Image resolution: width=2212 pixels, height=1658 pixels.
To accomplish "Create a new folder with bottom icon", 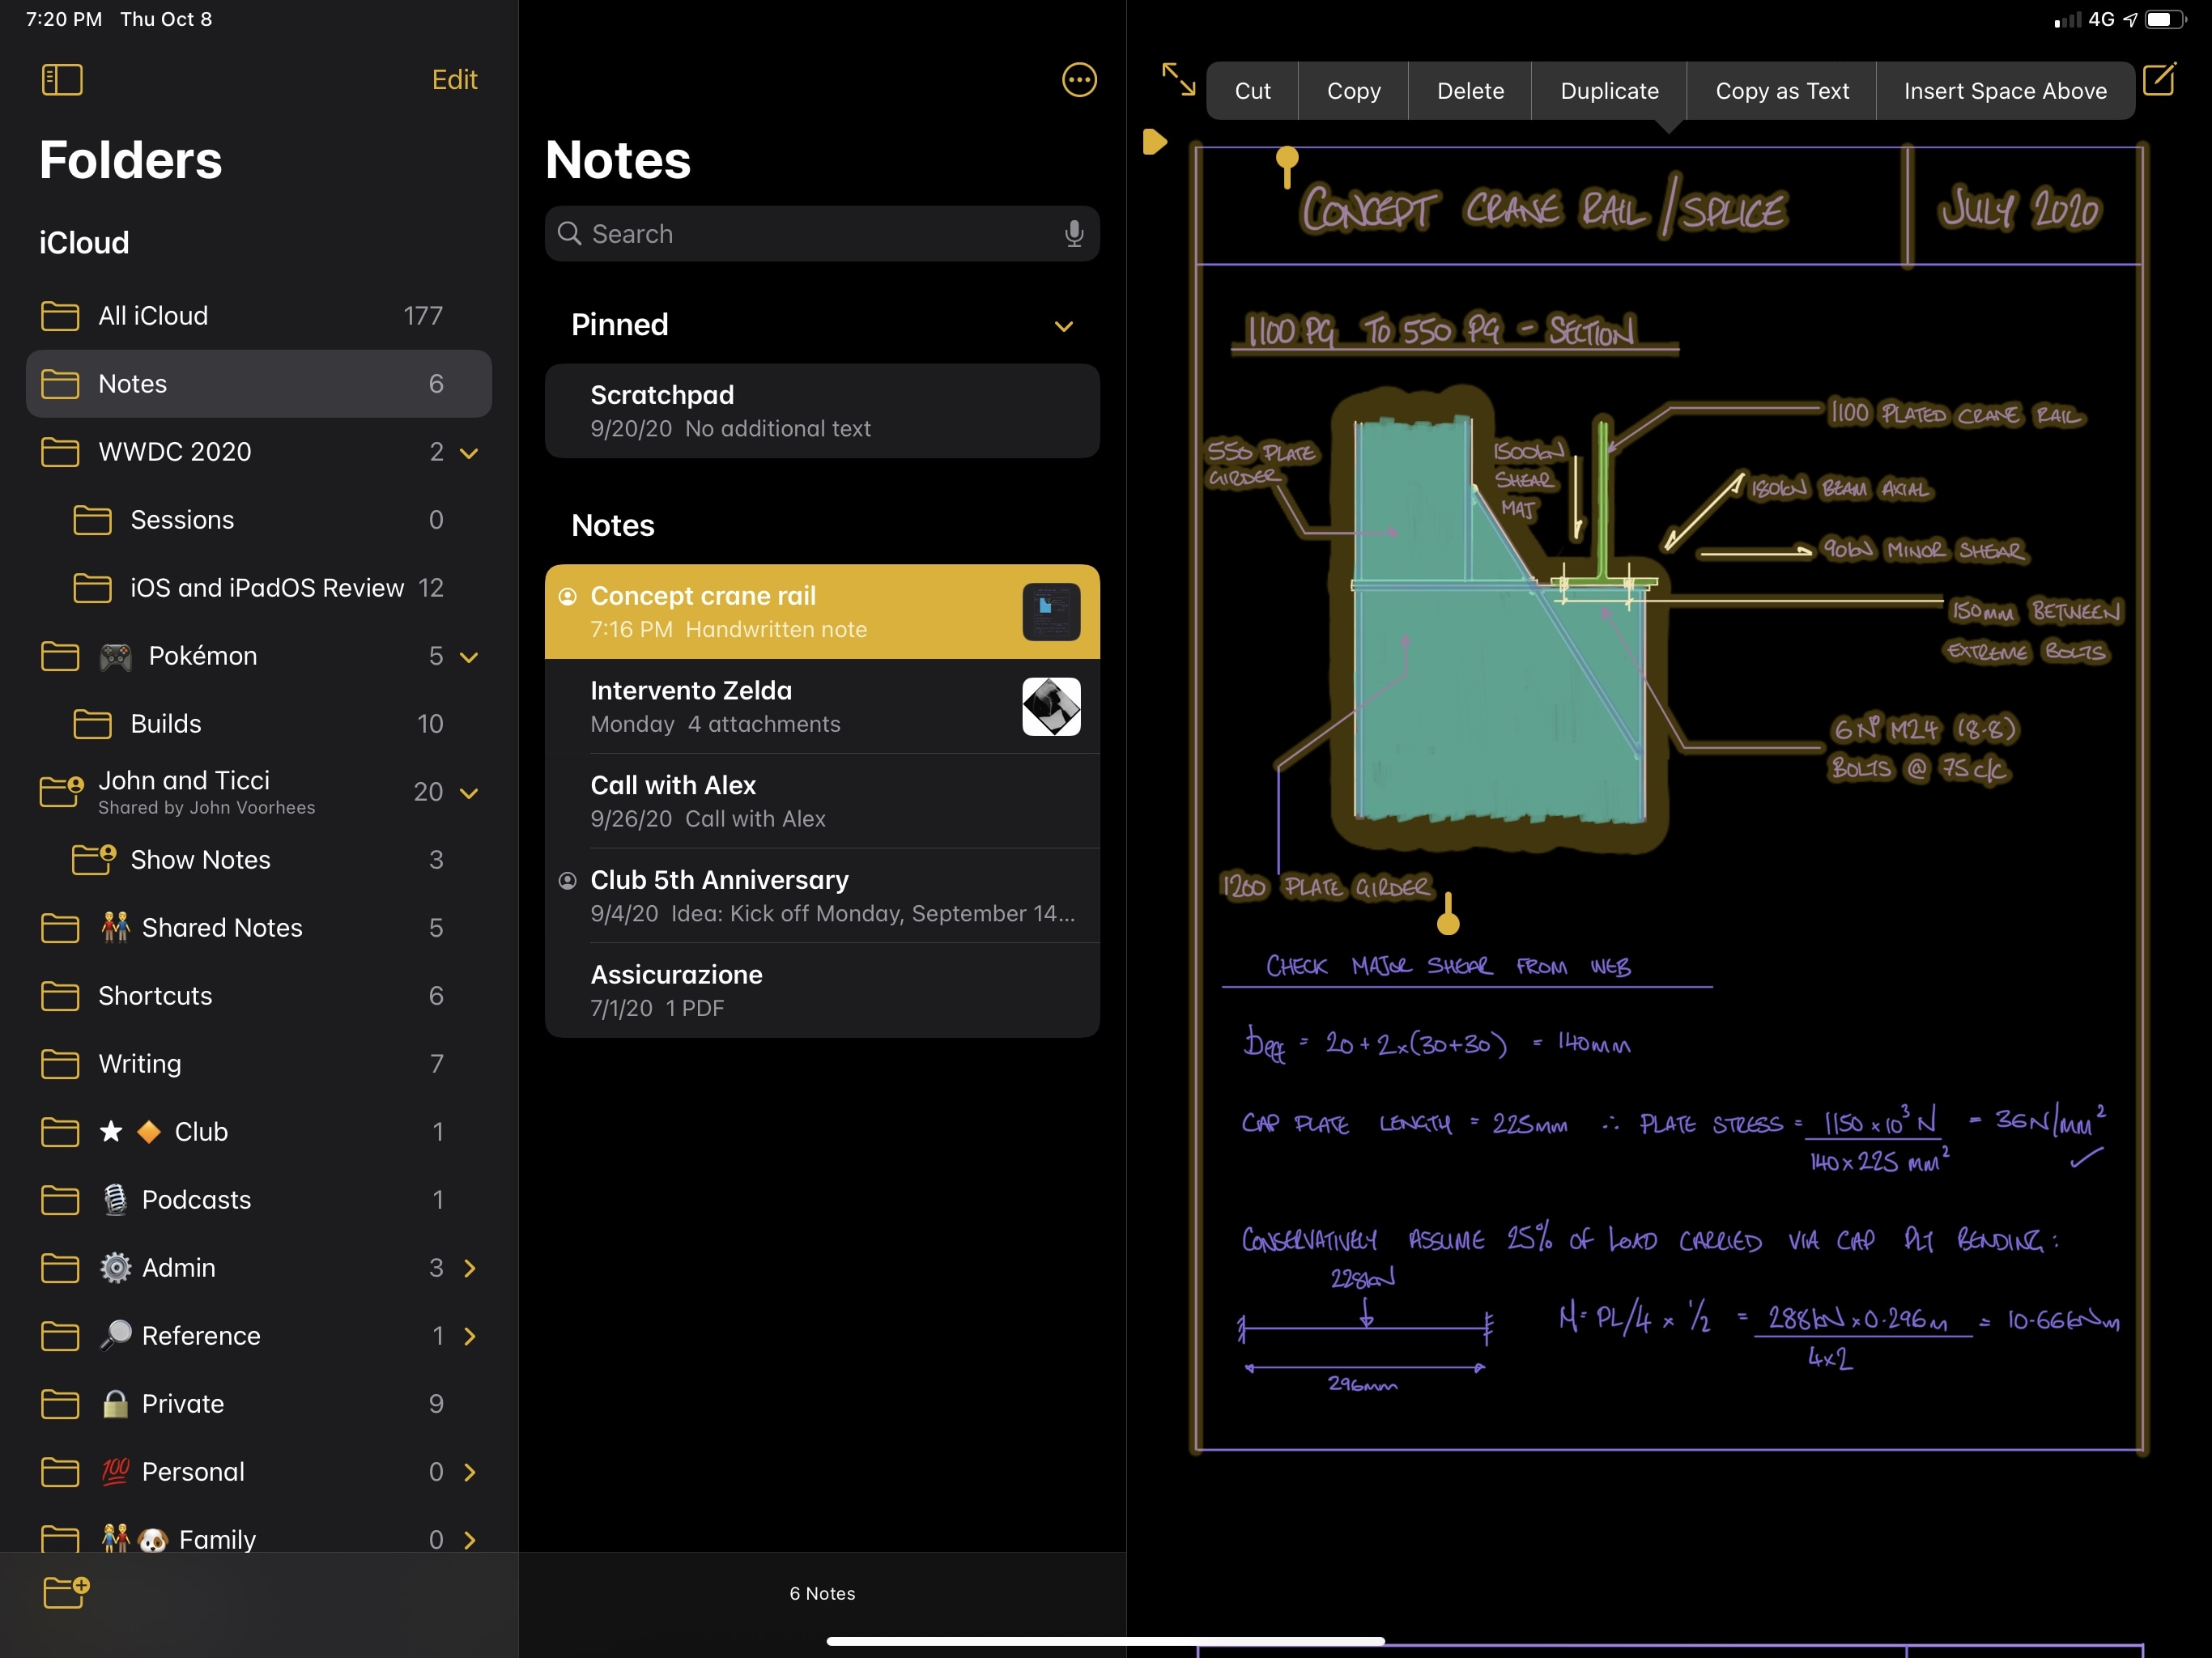I will coord(66,1591).
